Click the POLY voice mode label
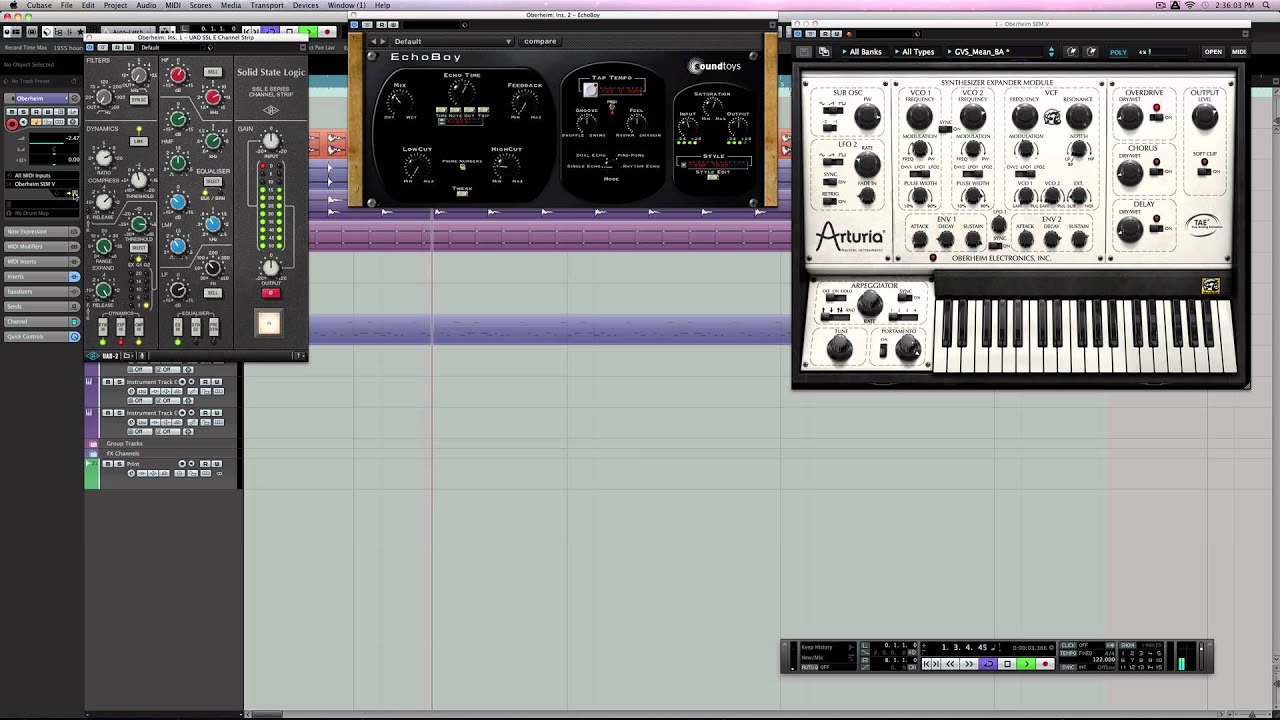 point(1118,51)
